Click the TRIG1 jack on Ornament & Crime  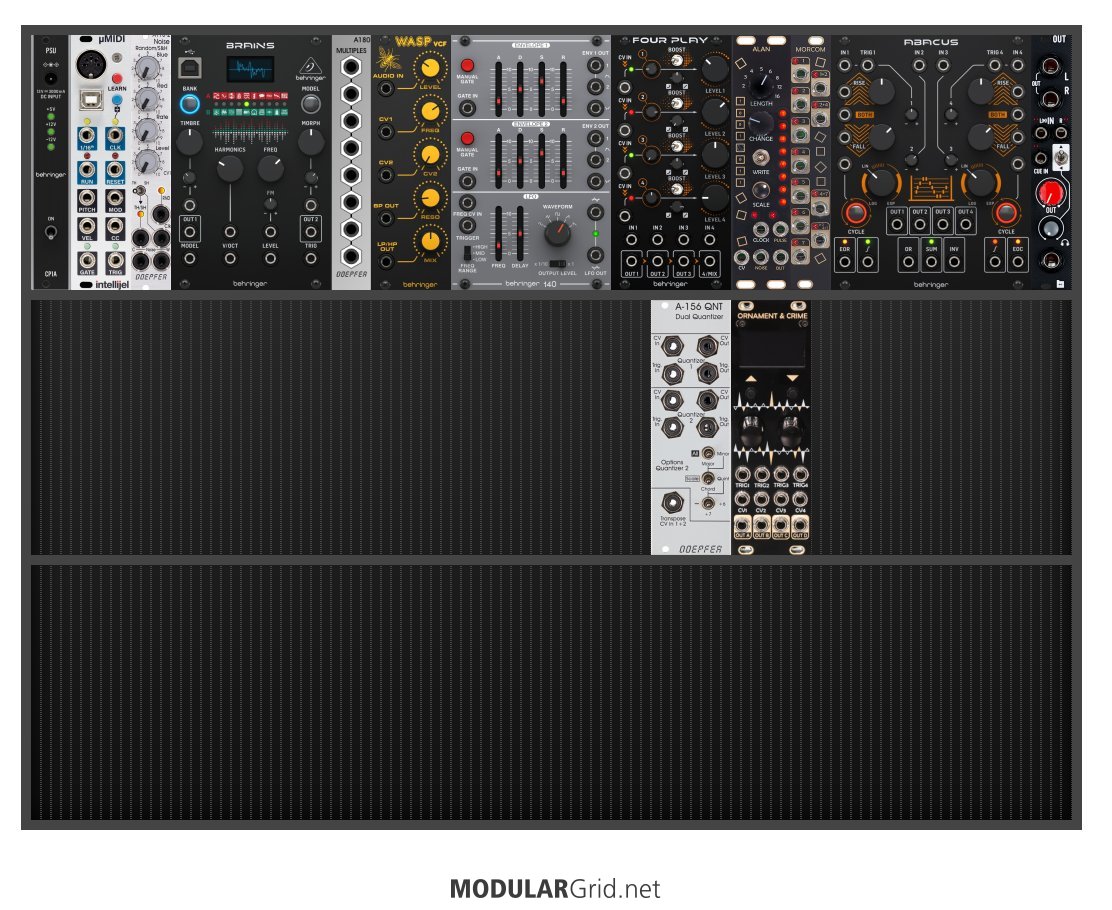(743, 474)
